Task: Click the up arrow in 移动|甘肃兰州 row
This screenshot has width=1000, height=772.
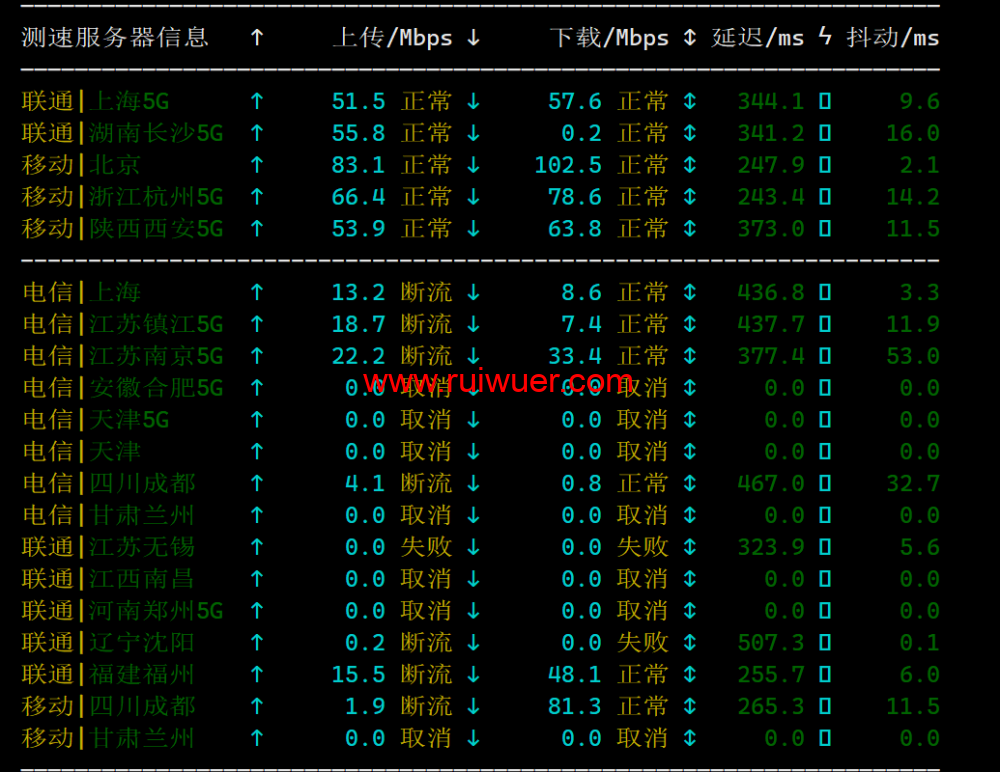Action: coord(257,739)
